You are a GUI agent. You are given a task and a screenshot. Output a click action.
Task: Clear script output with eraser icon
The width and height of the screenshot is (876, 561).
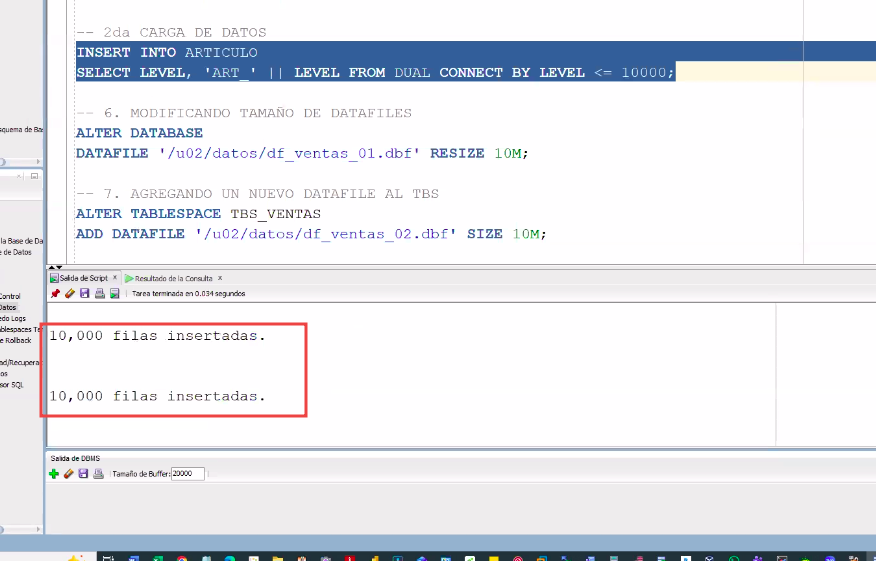pos(69,294)
